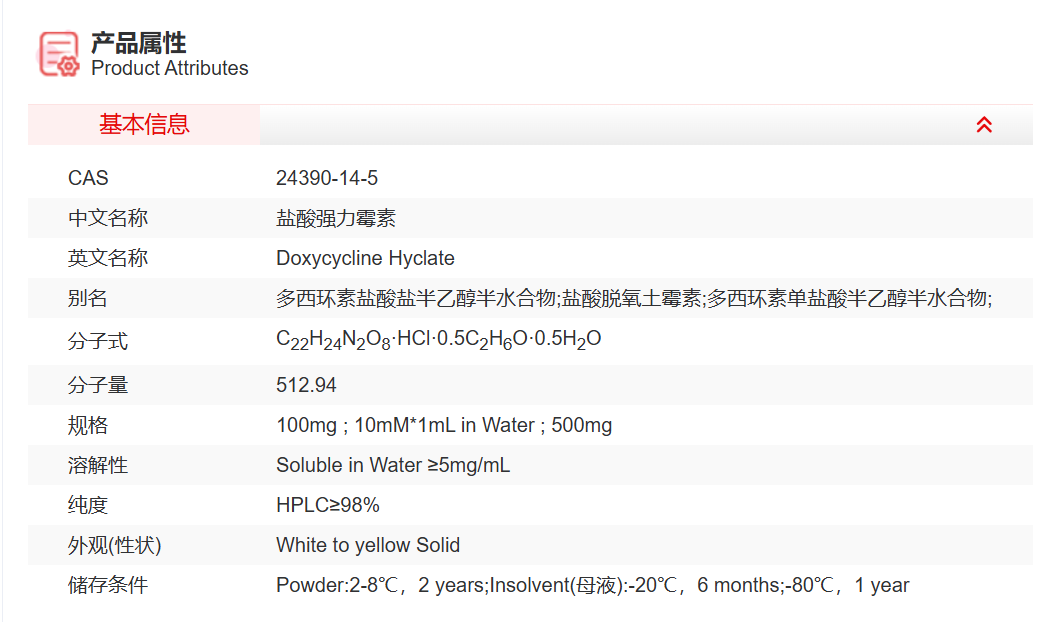This screenshot has width=1050, height=622.
Task: Select the Chinese name 盐酸强力霉素
Action: 336,219
